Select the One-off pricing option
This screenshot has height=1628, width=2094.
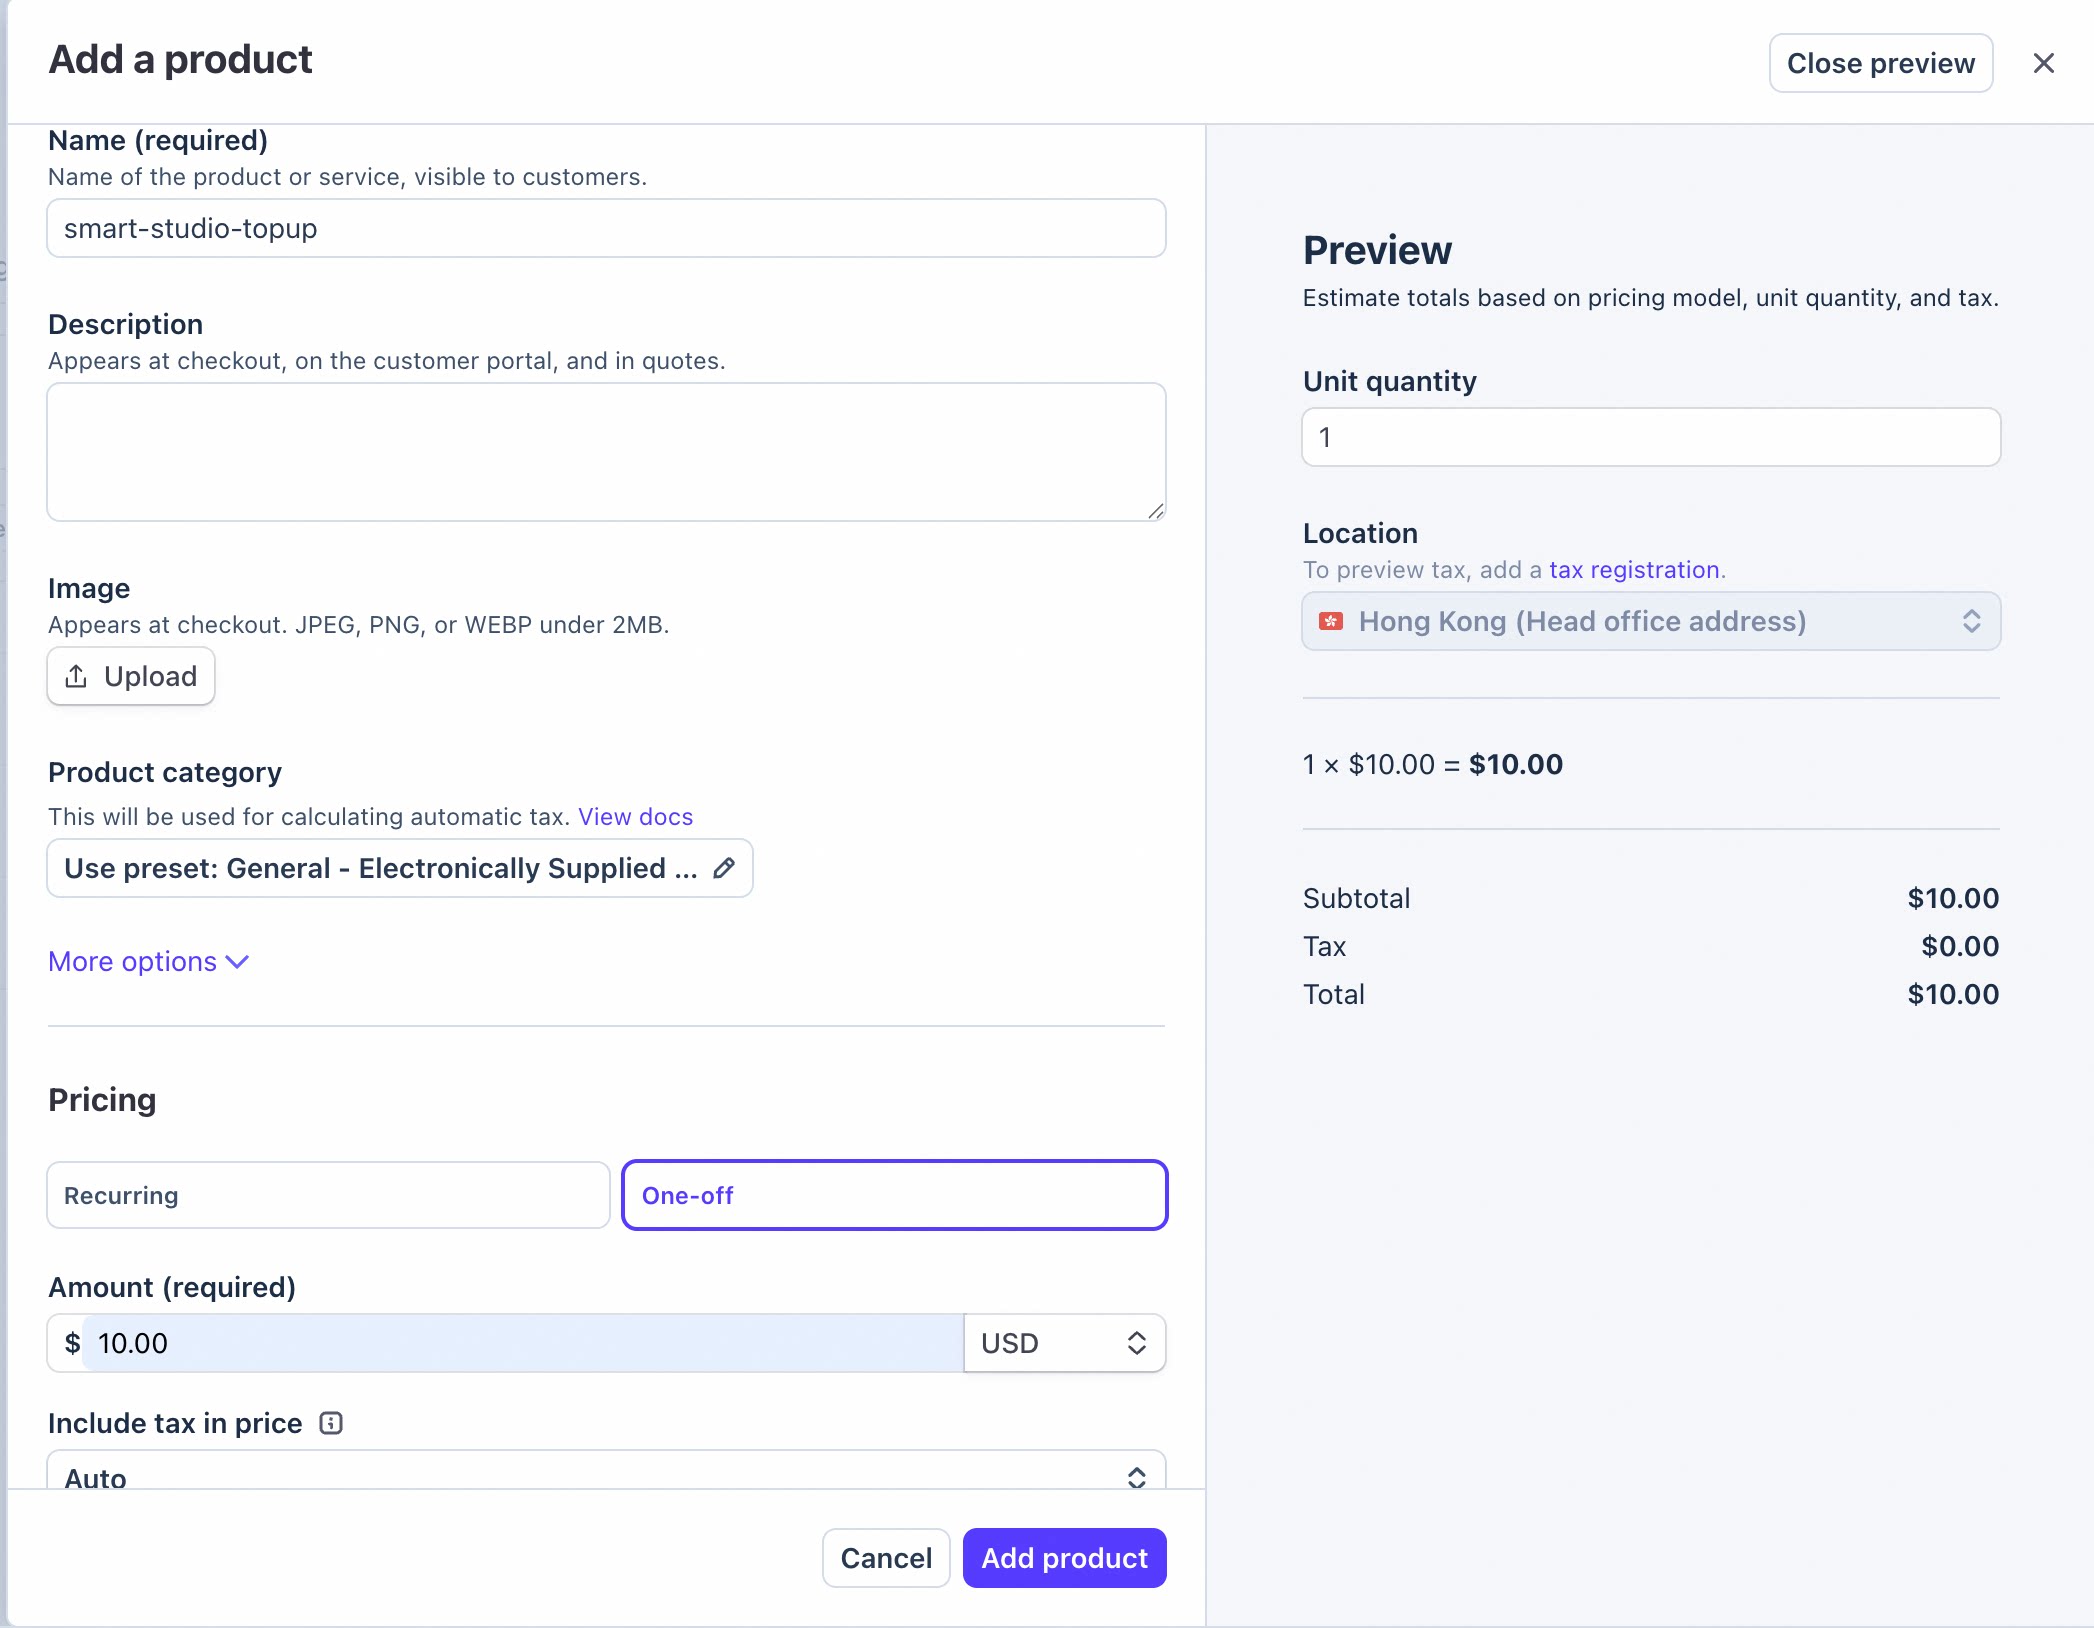[x=894, y=1195]
